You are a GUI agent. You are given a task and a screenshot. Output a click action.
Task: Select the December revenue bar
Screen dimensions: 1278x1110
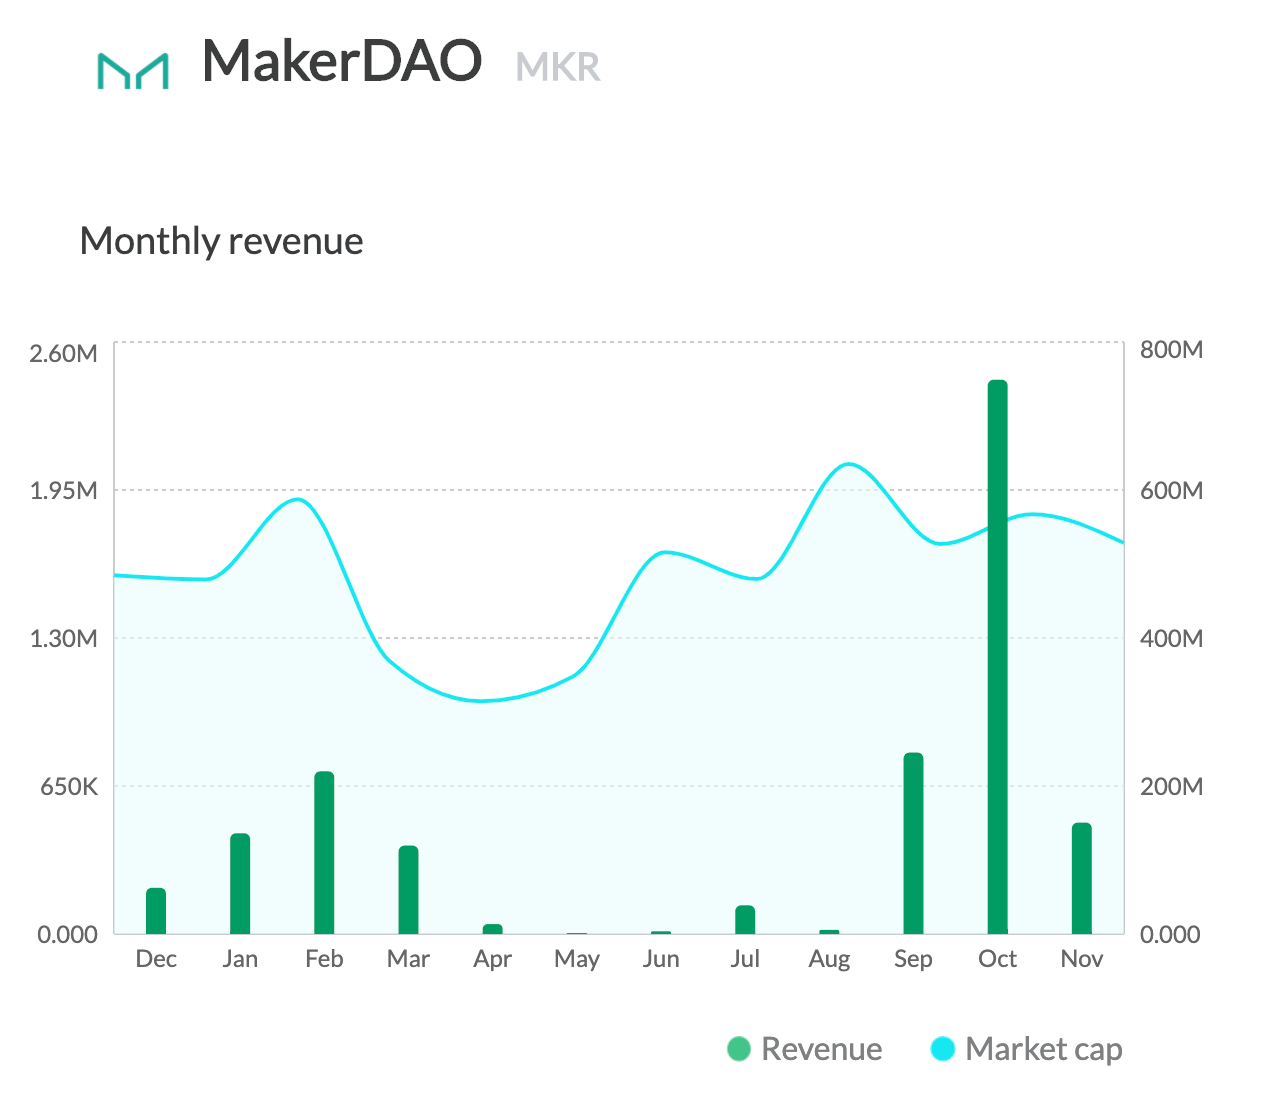tap(156, 911)
